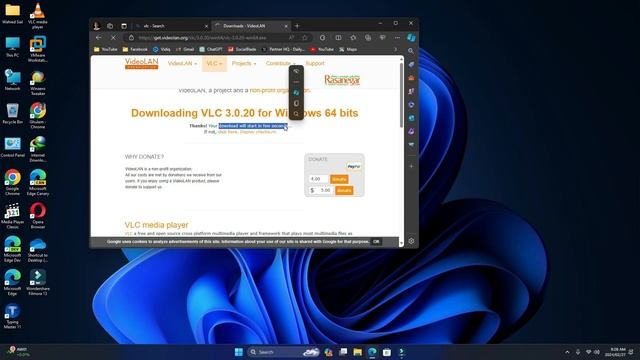The height and width of the screenshot is (360, 640).
Task: Add new sidebar app plus icon
Action: point(411,166)
